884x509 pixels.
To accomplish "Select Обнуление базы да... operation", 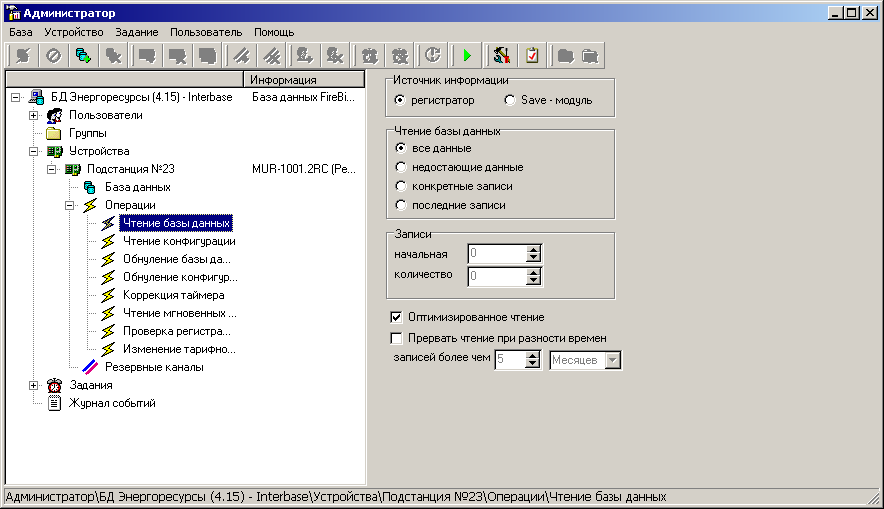I will (177, 259).
